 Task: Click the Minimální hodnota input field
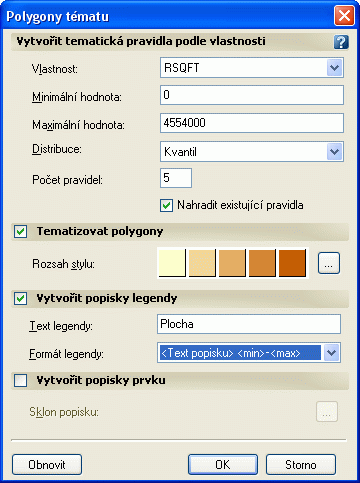coord(252,95)
